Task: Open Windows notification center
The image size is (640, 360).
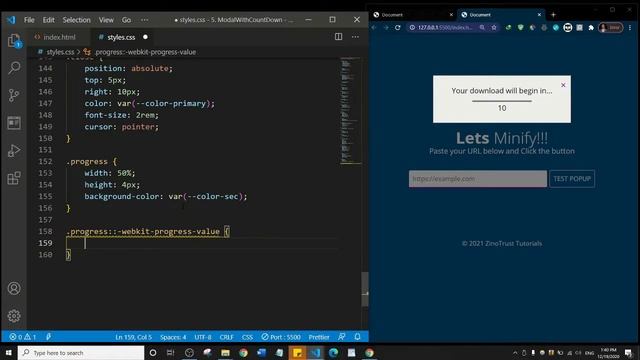Action: tap(629, 353)
